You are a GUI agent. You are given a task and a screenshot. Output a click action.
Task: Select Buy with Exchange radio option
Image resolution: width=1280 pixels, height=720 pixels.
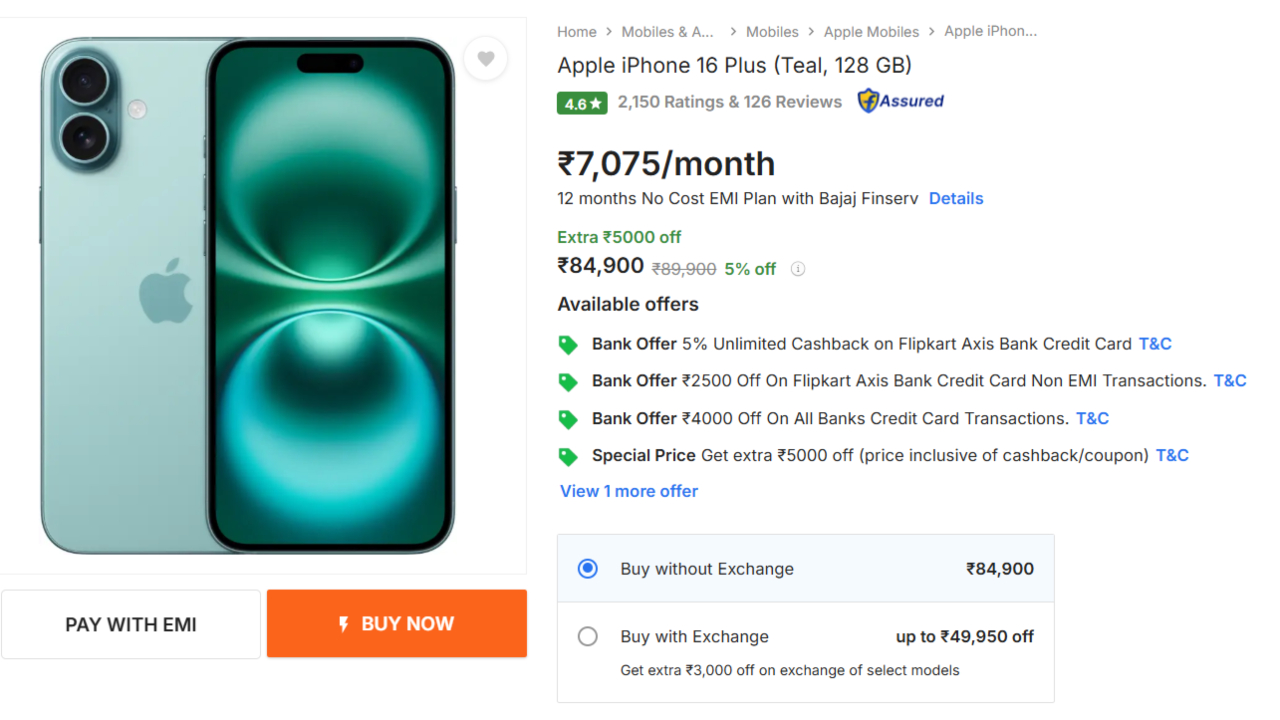pos(588,637)
